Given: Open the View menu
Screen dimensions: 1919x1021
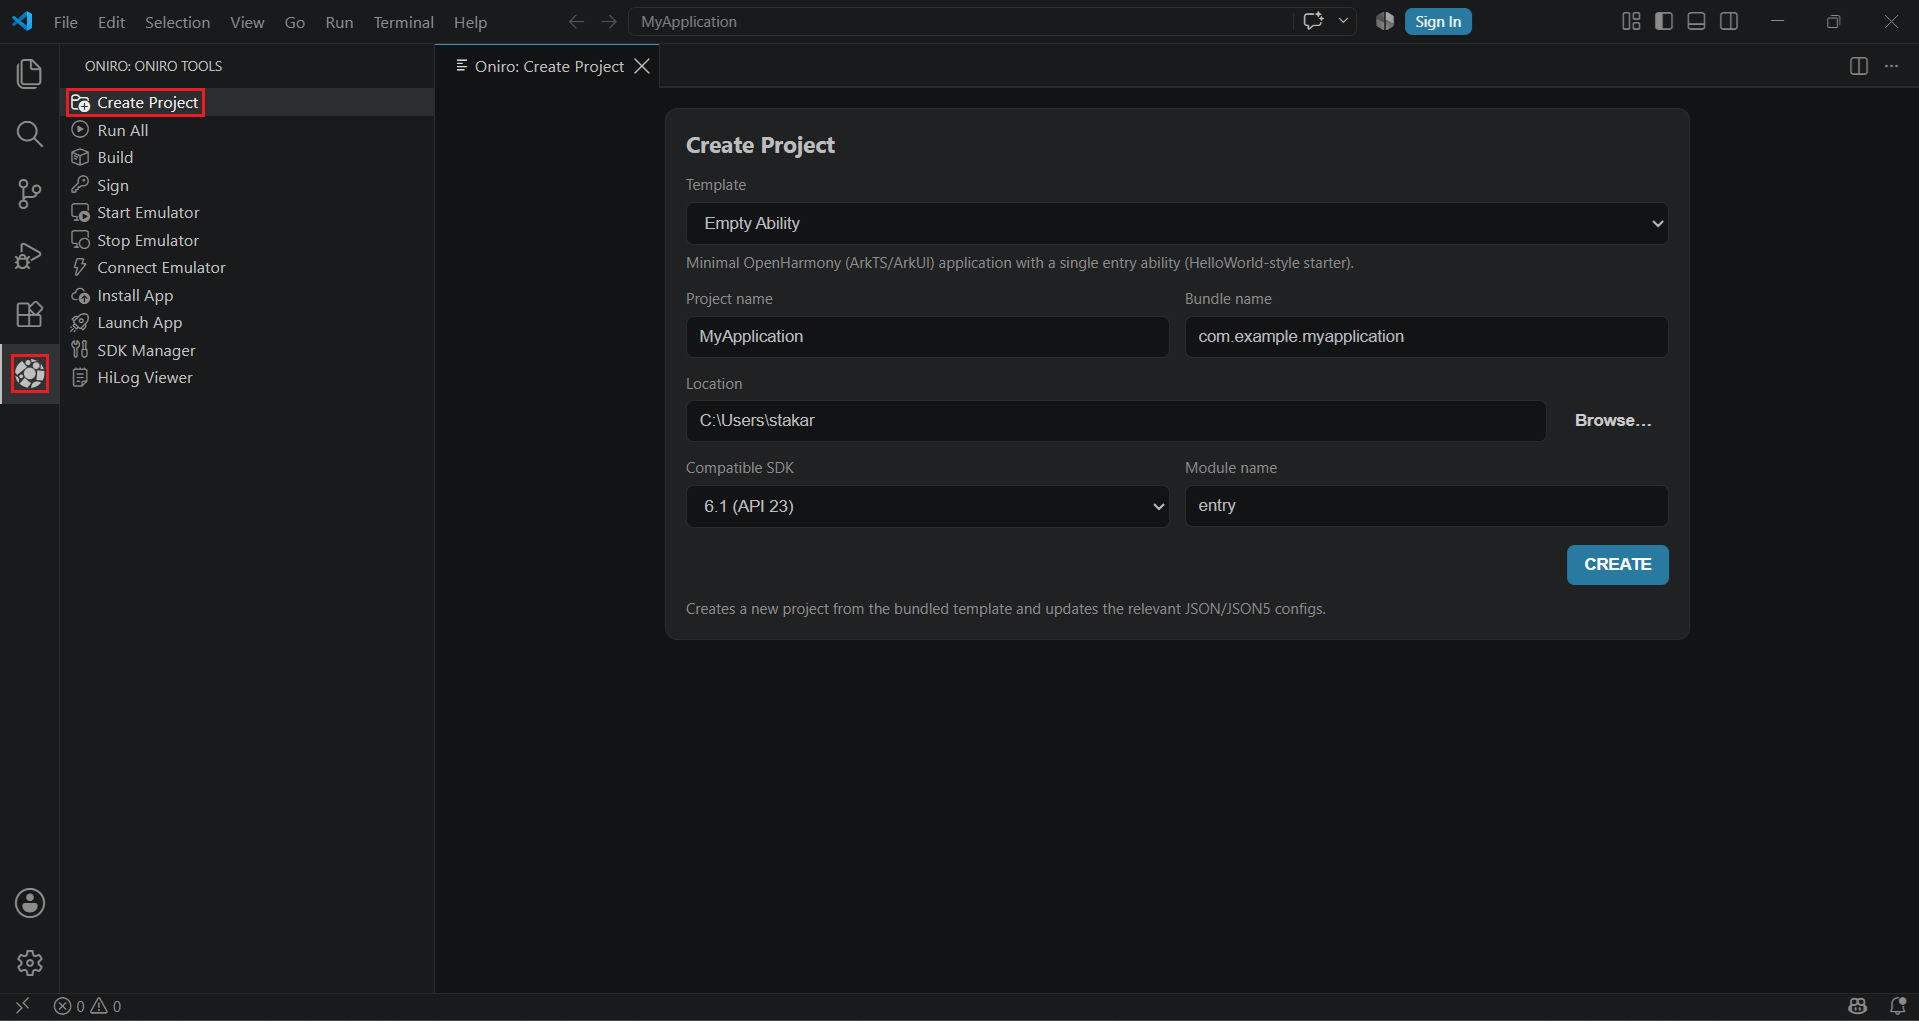Looking at the screenshot, I should [x=247, y=22].
